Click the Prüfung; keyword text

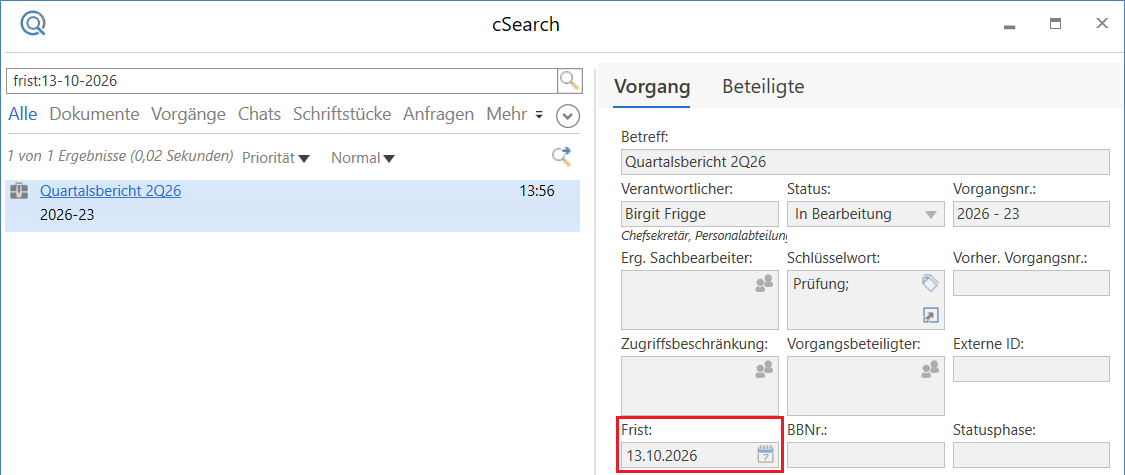(822, 283)
